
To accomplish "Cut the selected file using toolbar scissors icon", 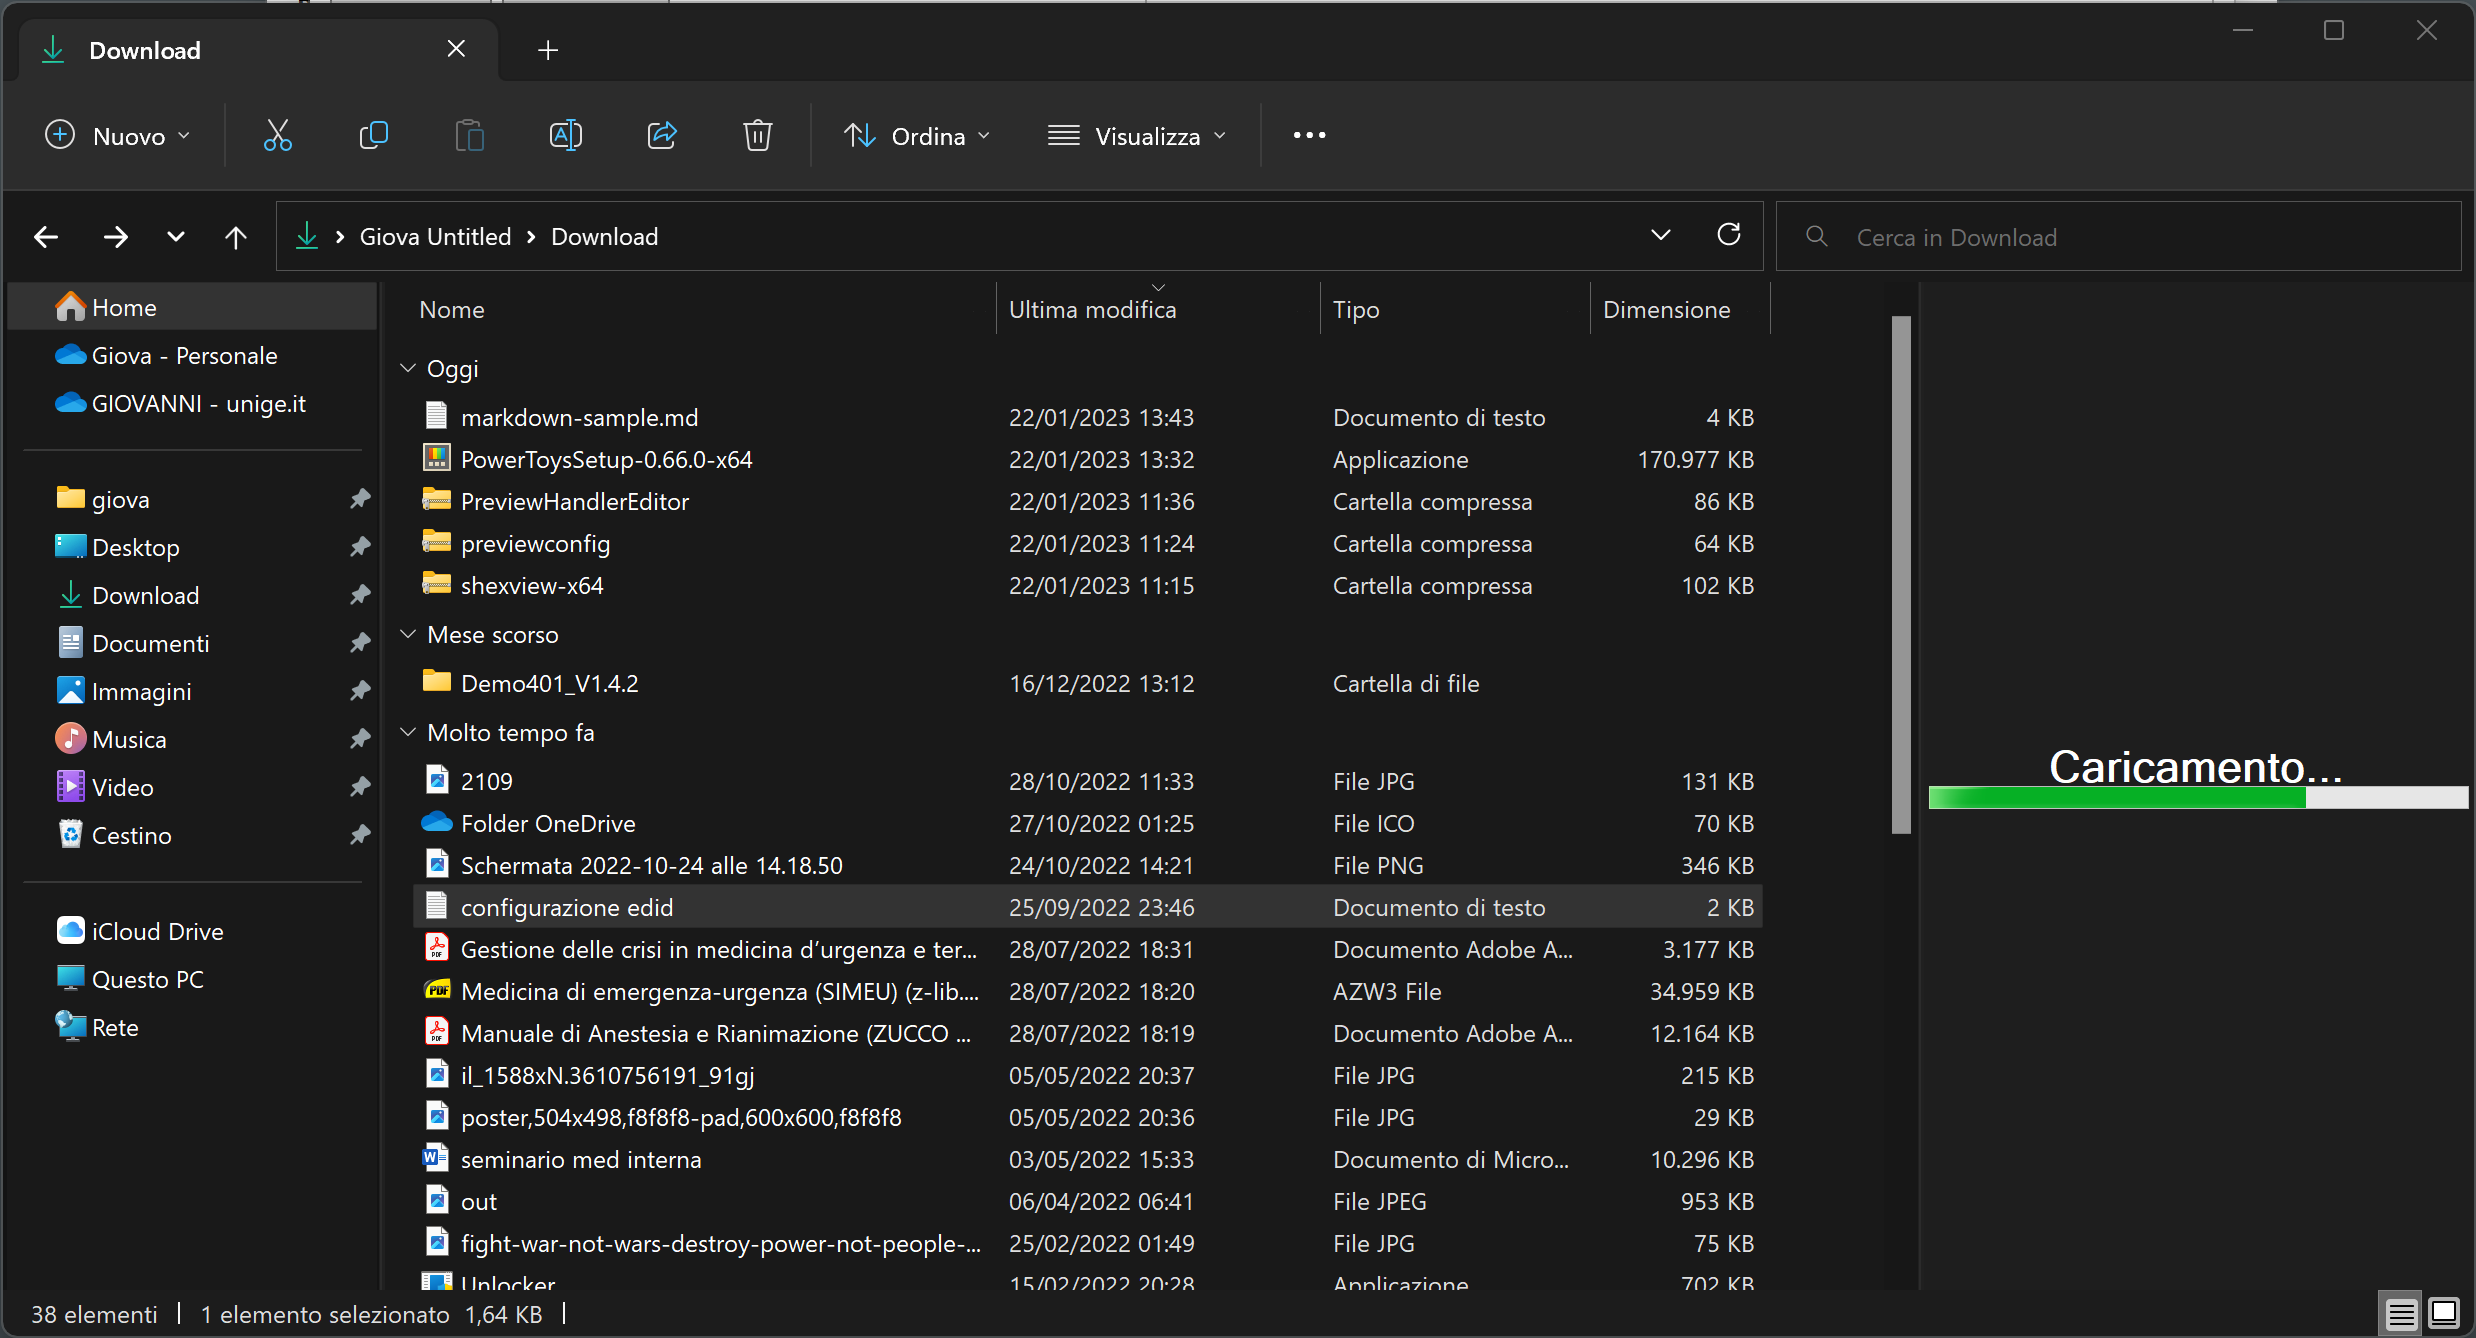I will (x=277, y=135).
